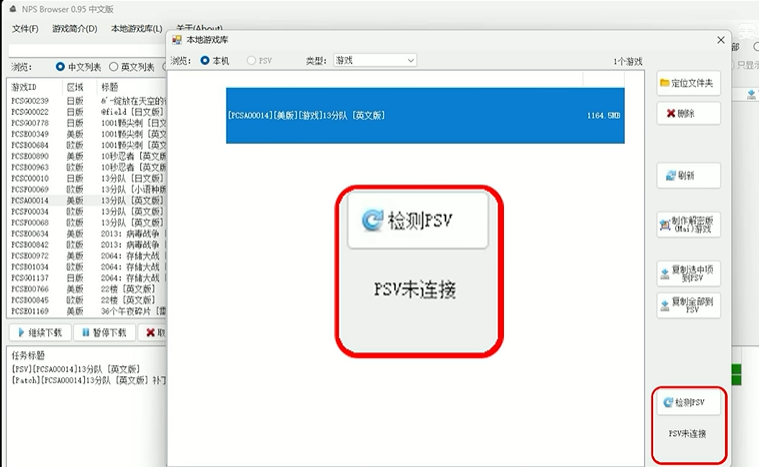
Task: Open the 类型 dropdown showing 游戏
Action: pos(375,60)
